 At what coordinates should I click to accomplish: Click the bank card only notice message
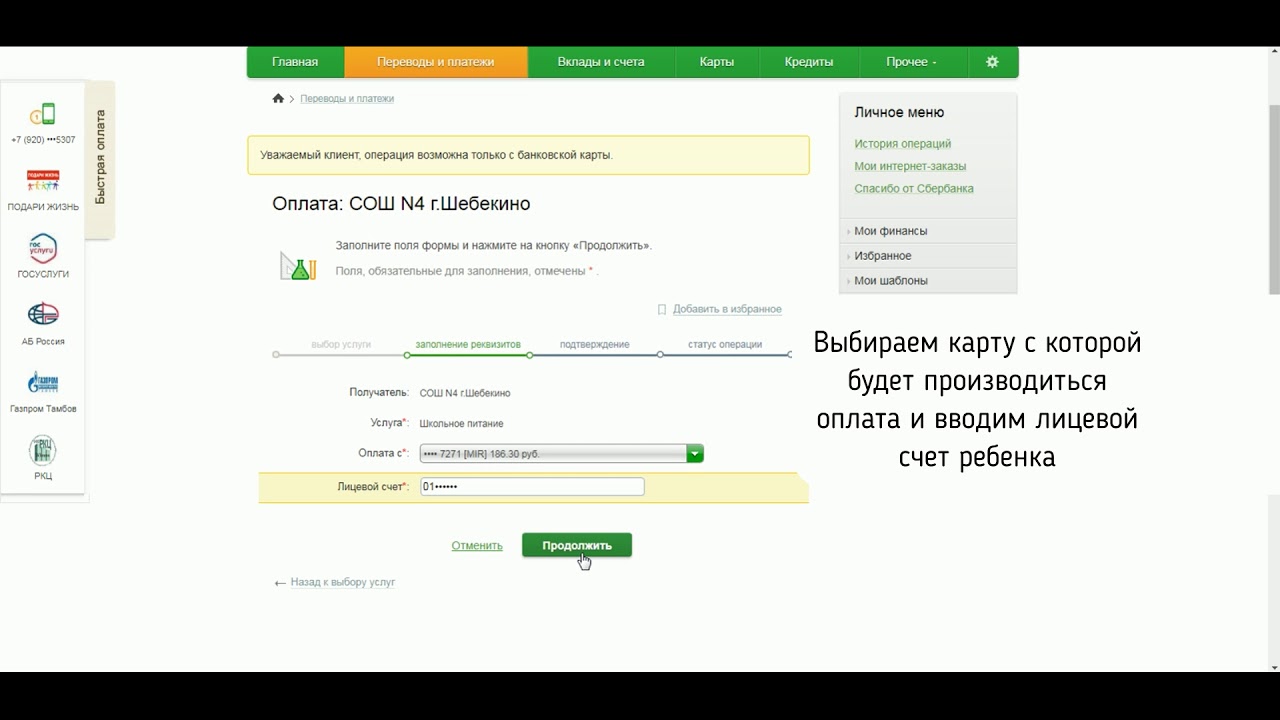point(528,155)
